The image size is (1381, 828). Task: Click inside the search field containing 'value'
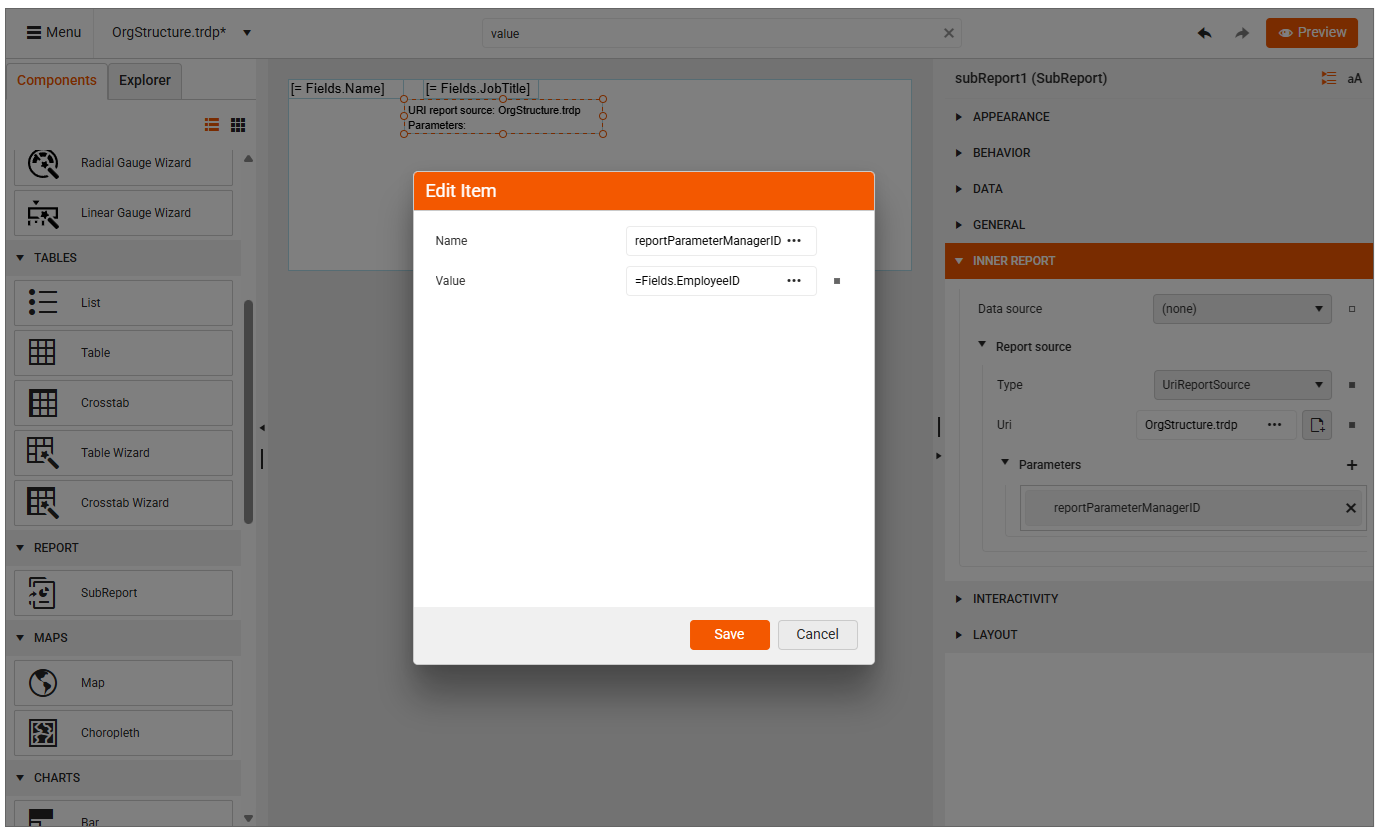pos(700,33)
